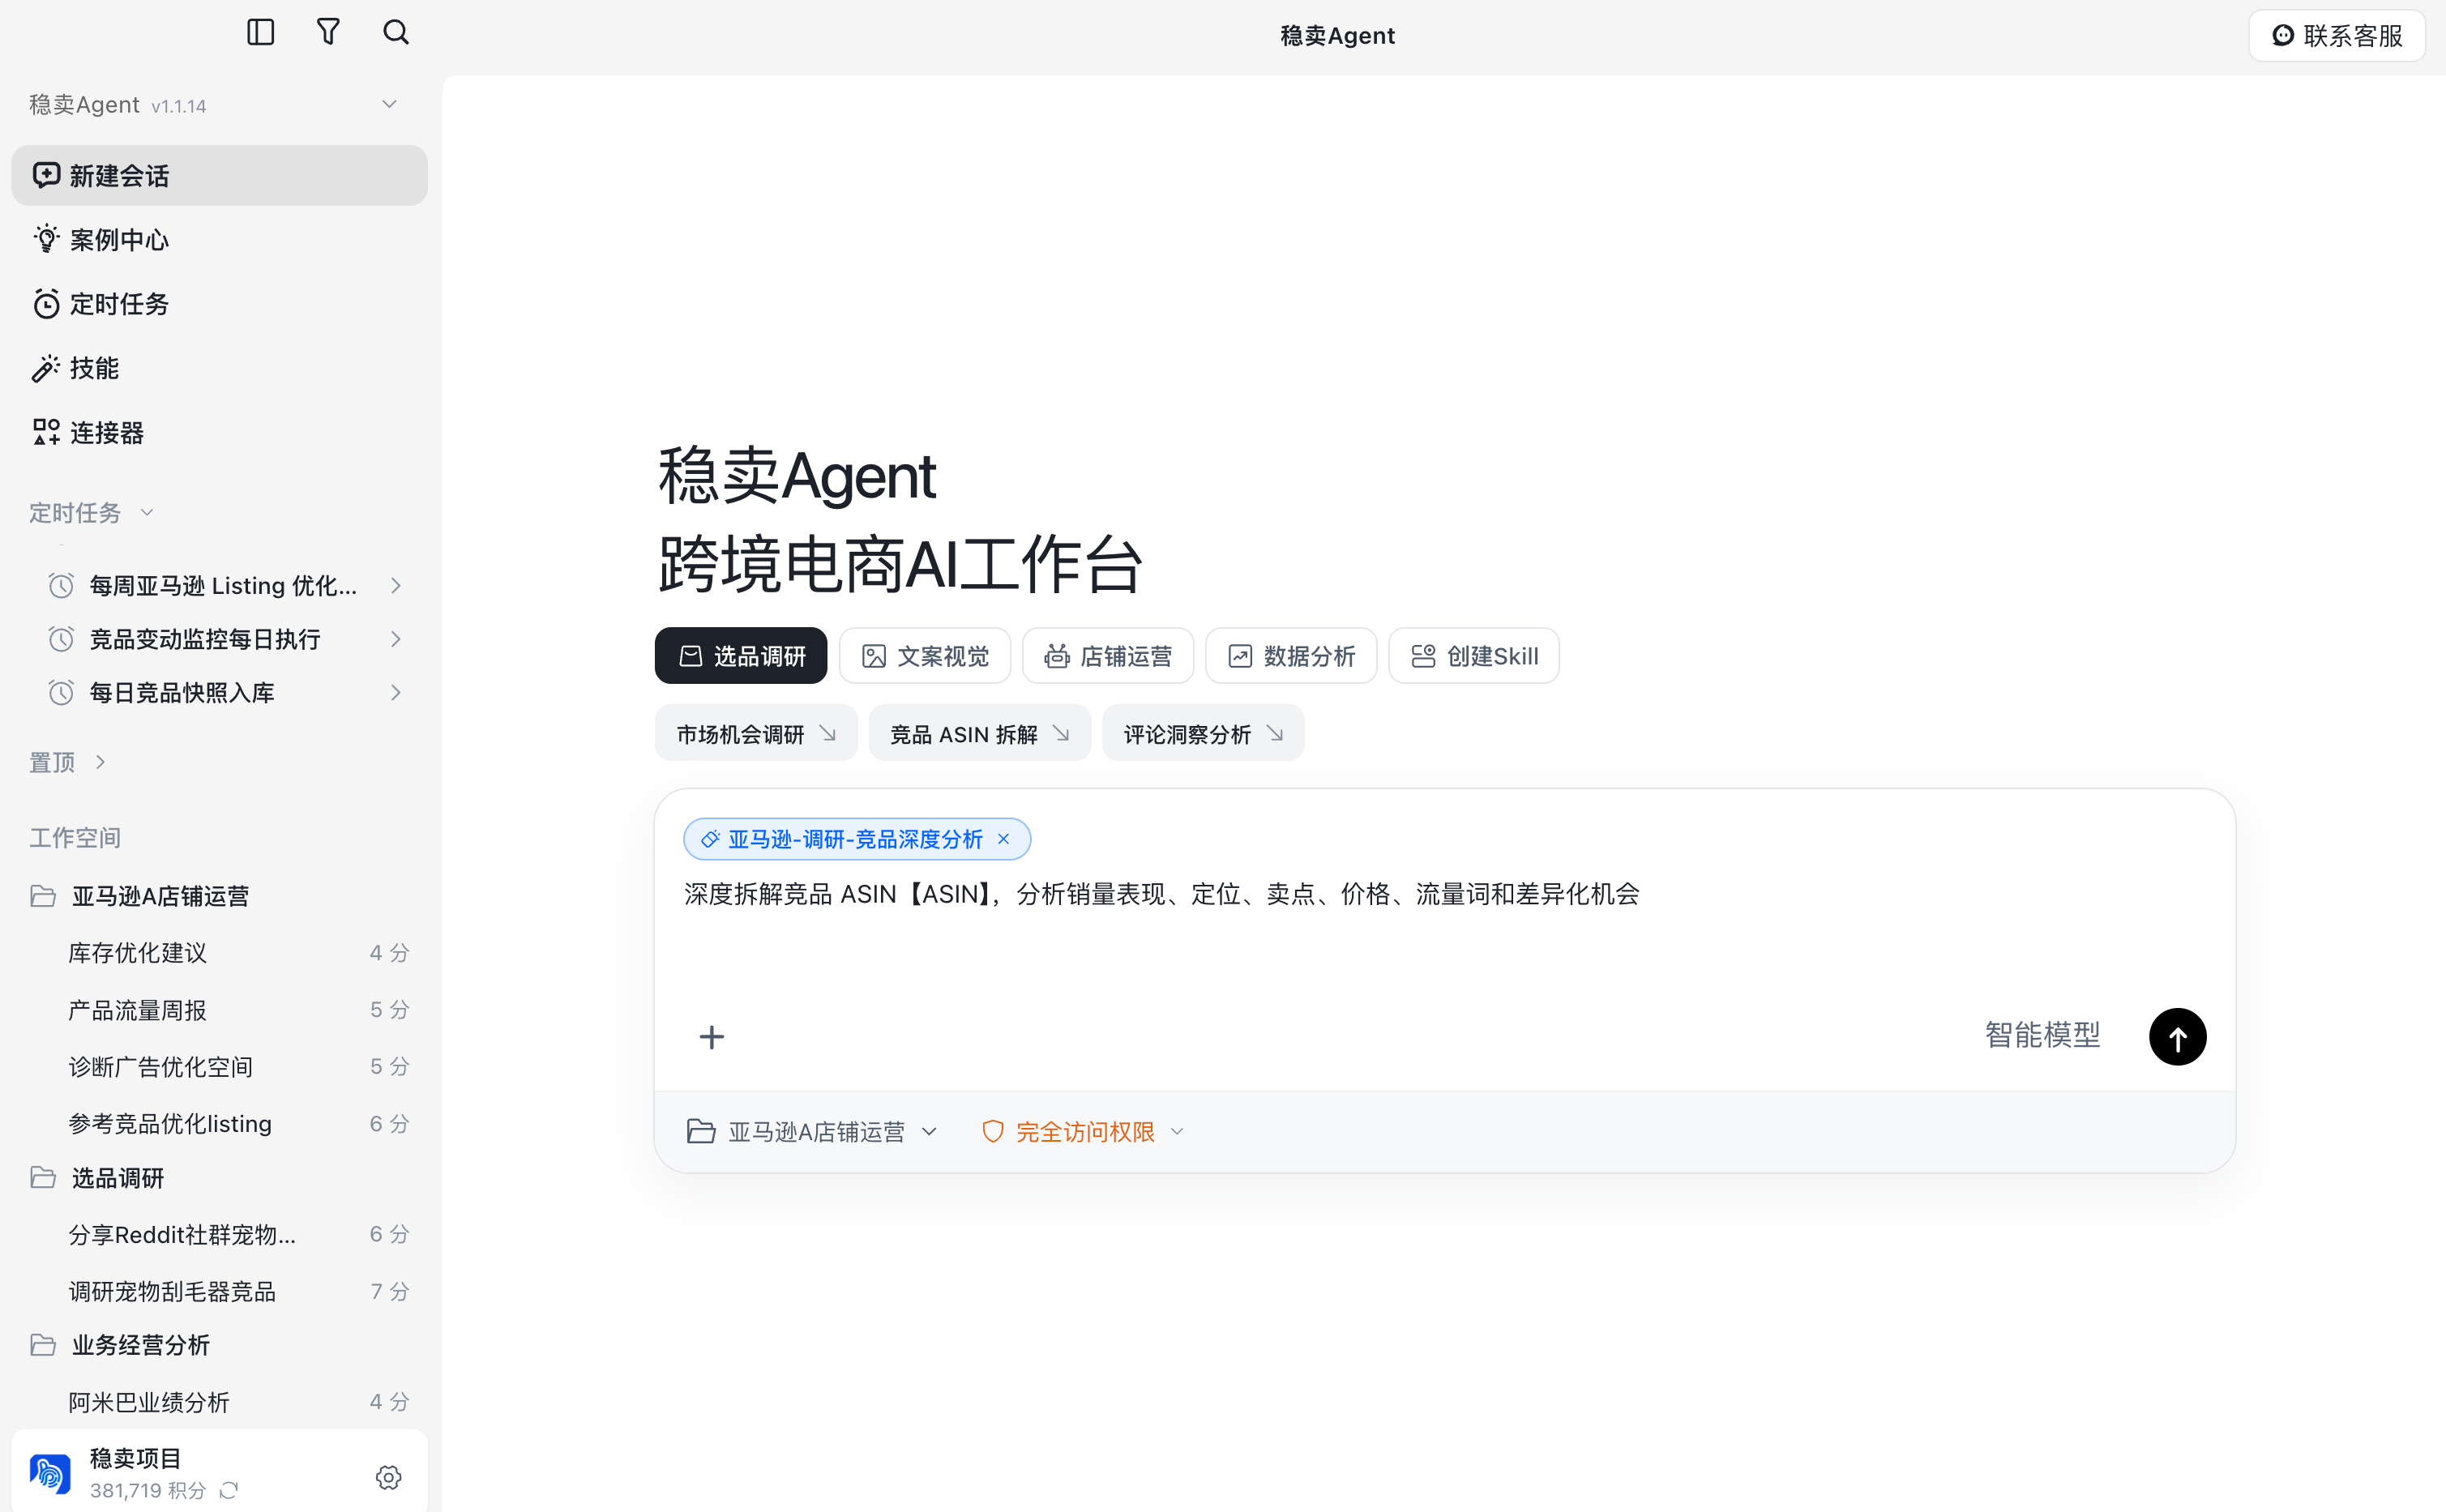Screen dimensions: 2446x1512
Task: Open the 亚马逊A店铺运营 workspace folder in sidebar
Action: [219, 896]
